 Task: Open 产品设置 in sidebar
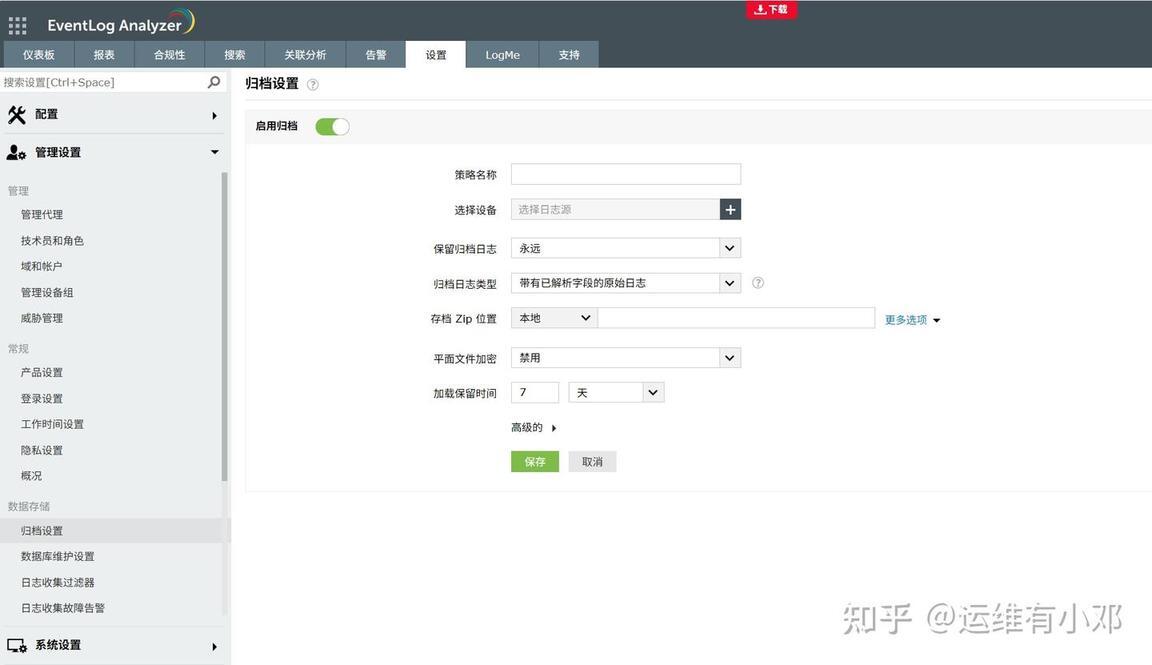(42, 373)
